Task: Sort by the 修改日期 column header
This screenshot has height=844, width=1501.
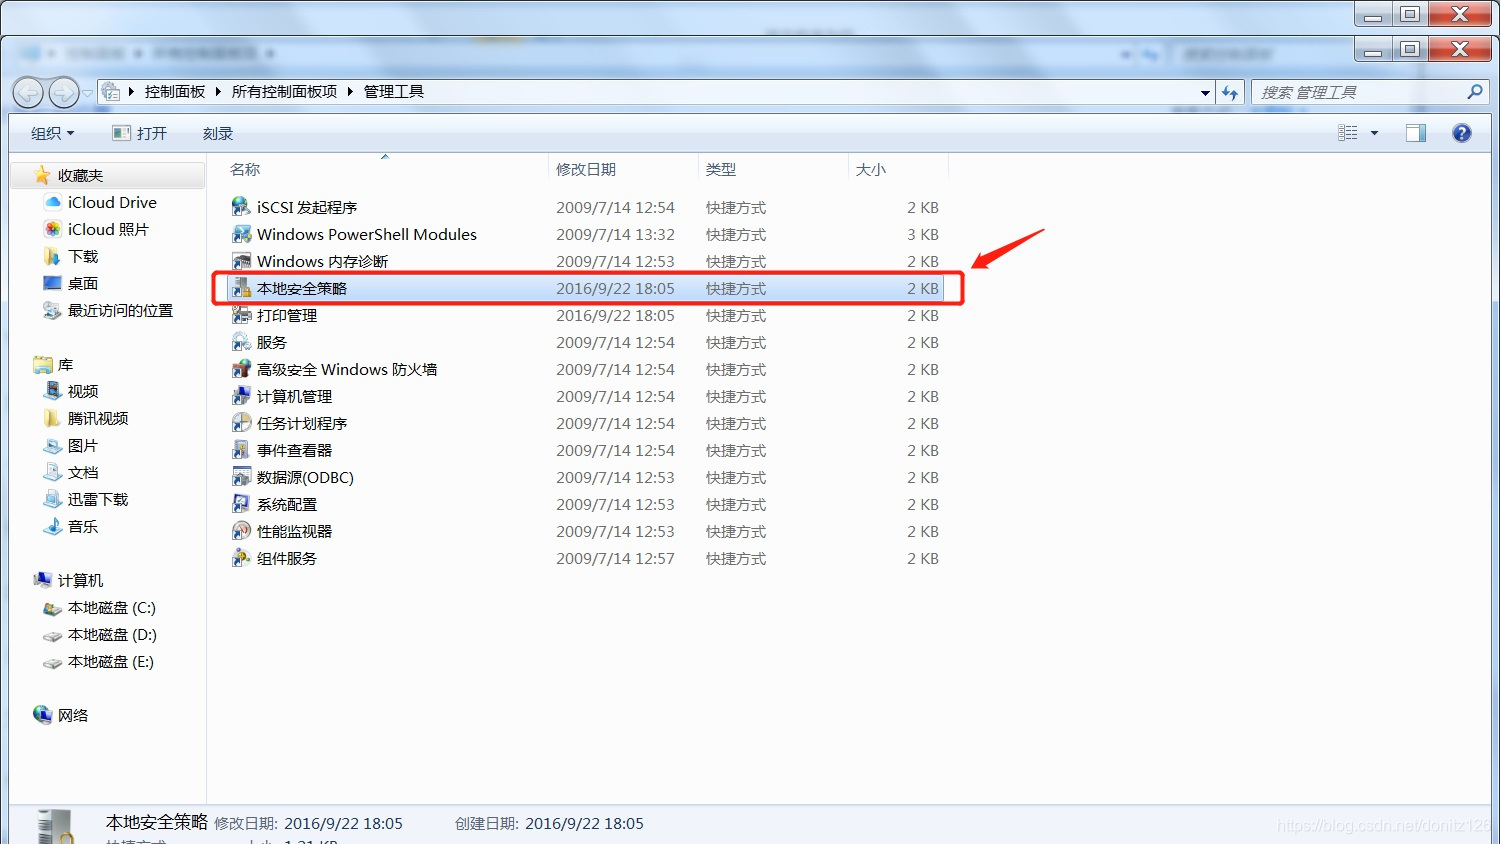Action: pyautogui.click(x=586, y=170)
